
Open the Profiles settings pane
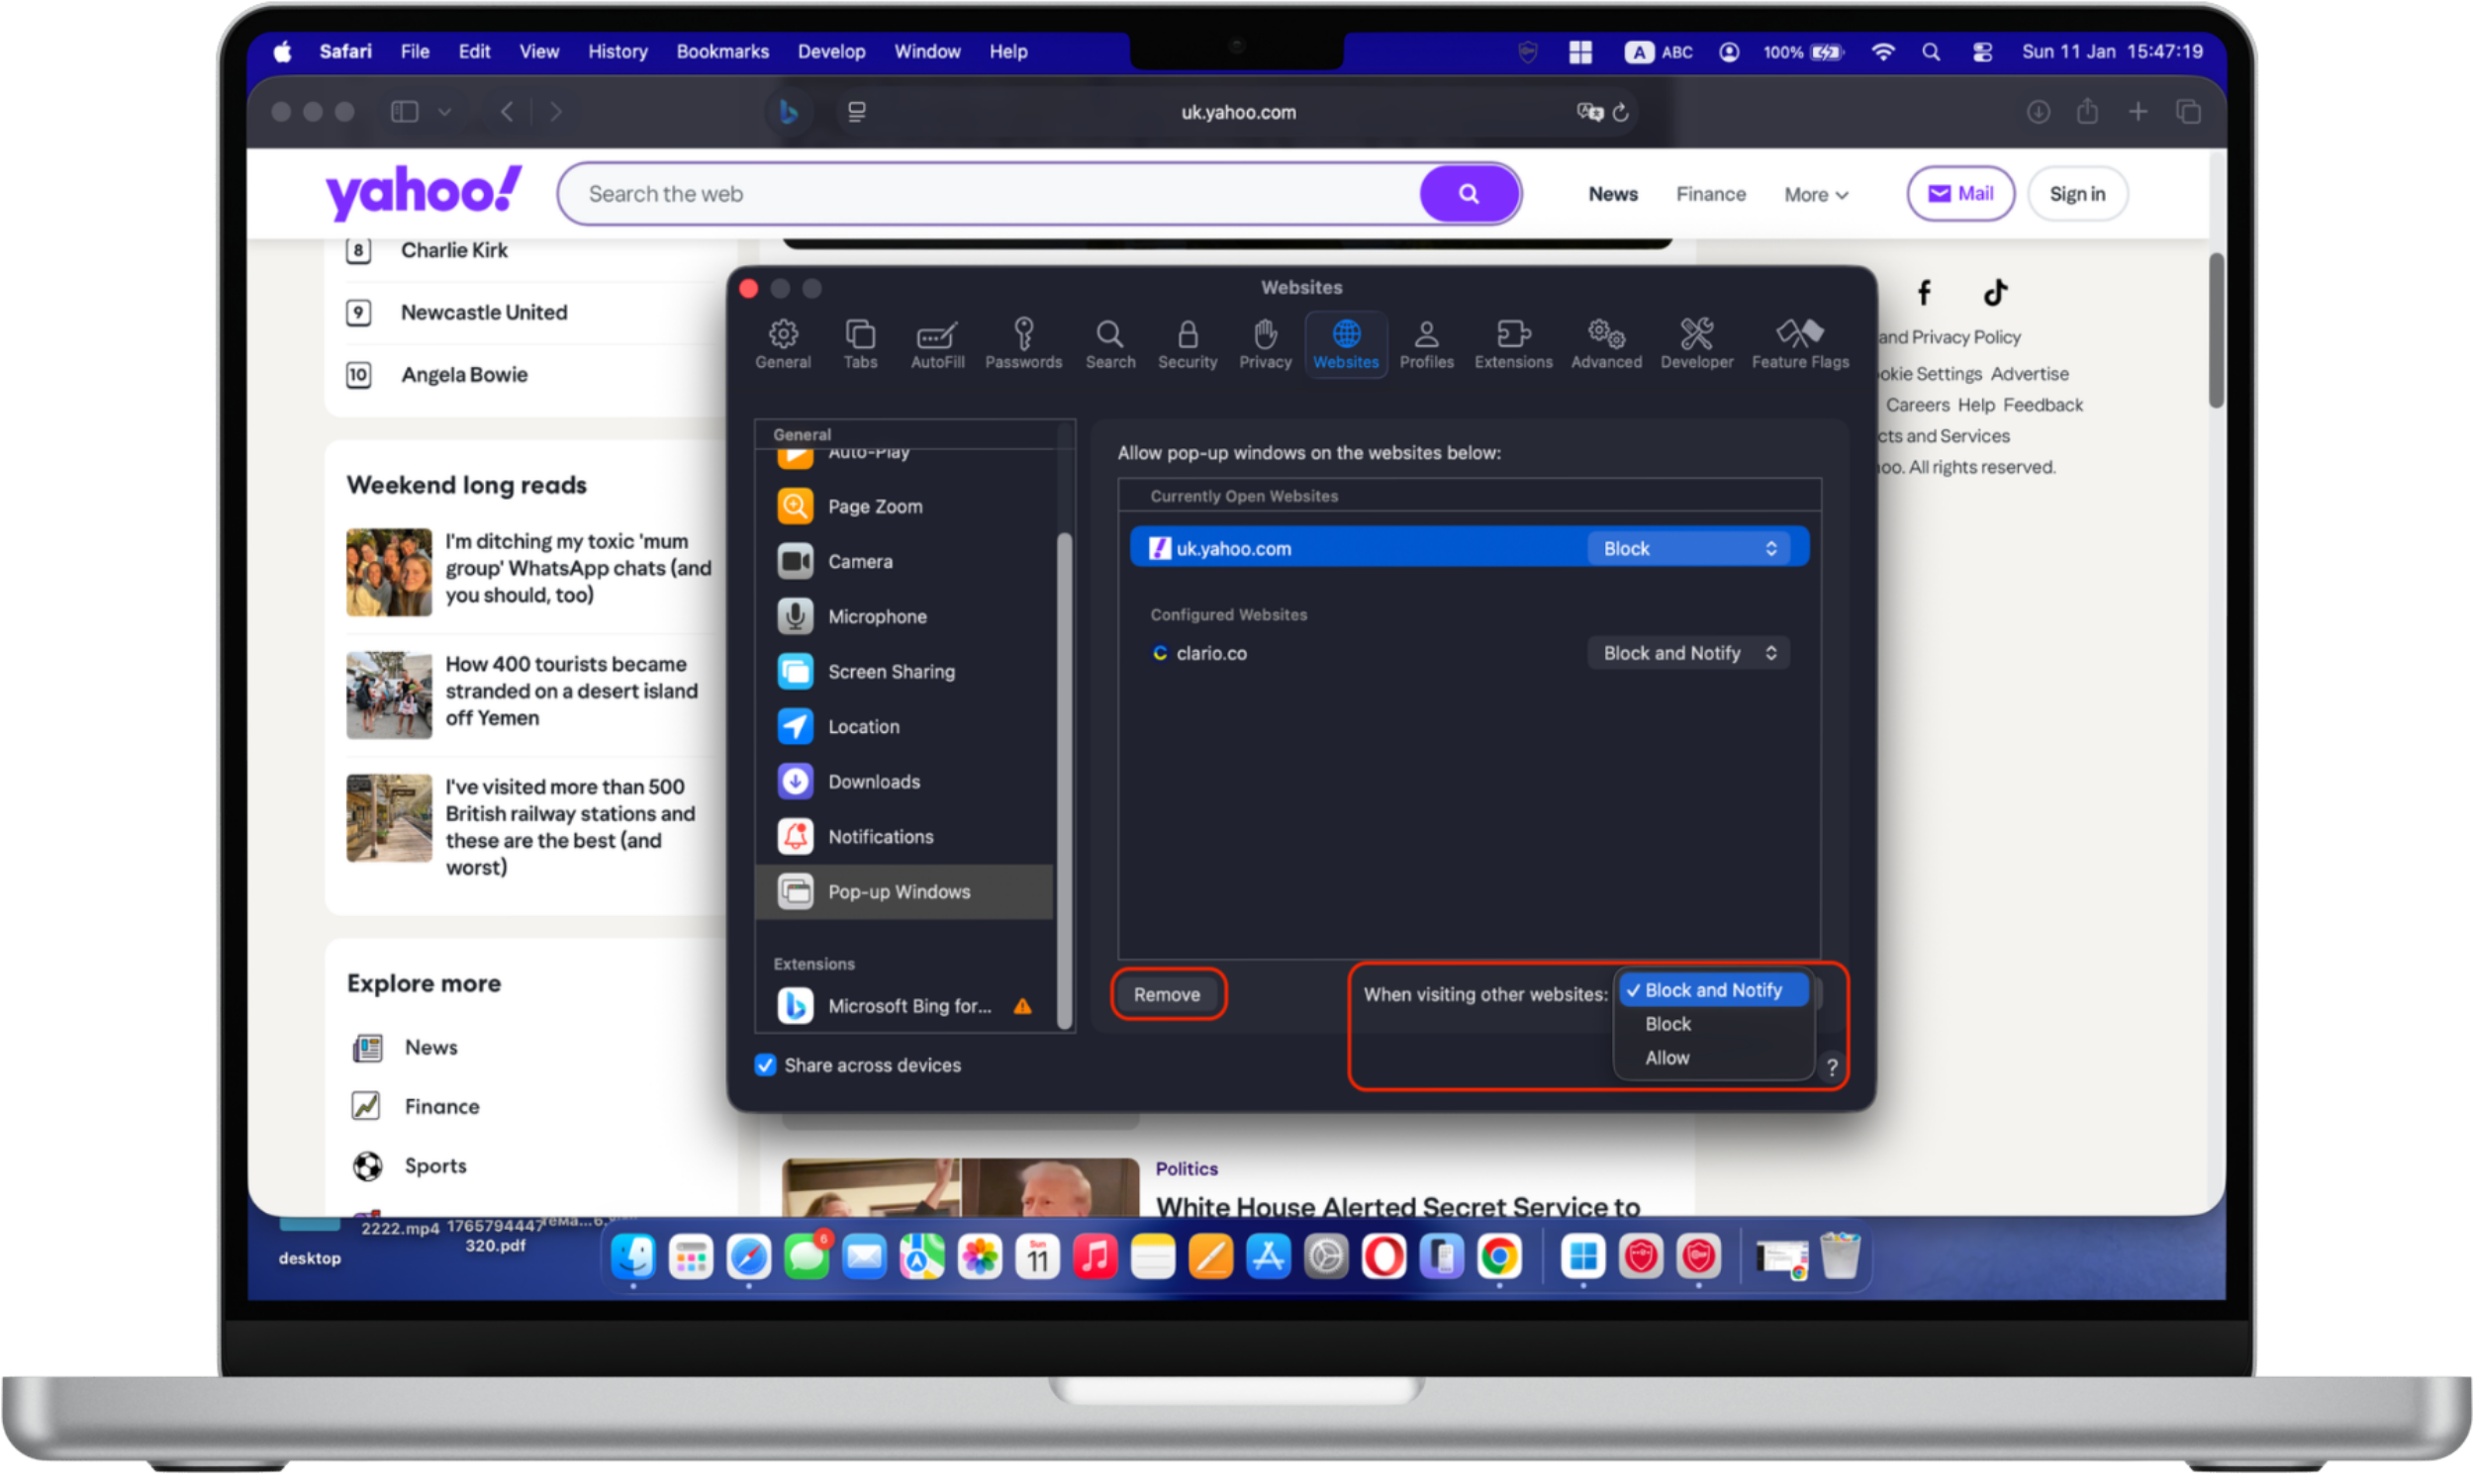1427,344
